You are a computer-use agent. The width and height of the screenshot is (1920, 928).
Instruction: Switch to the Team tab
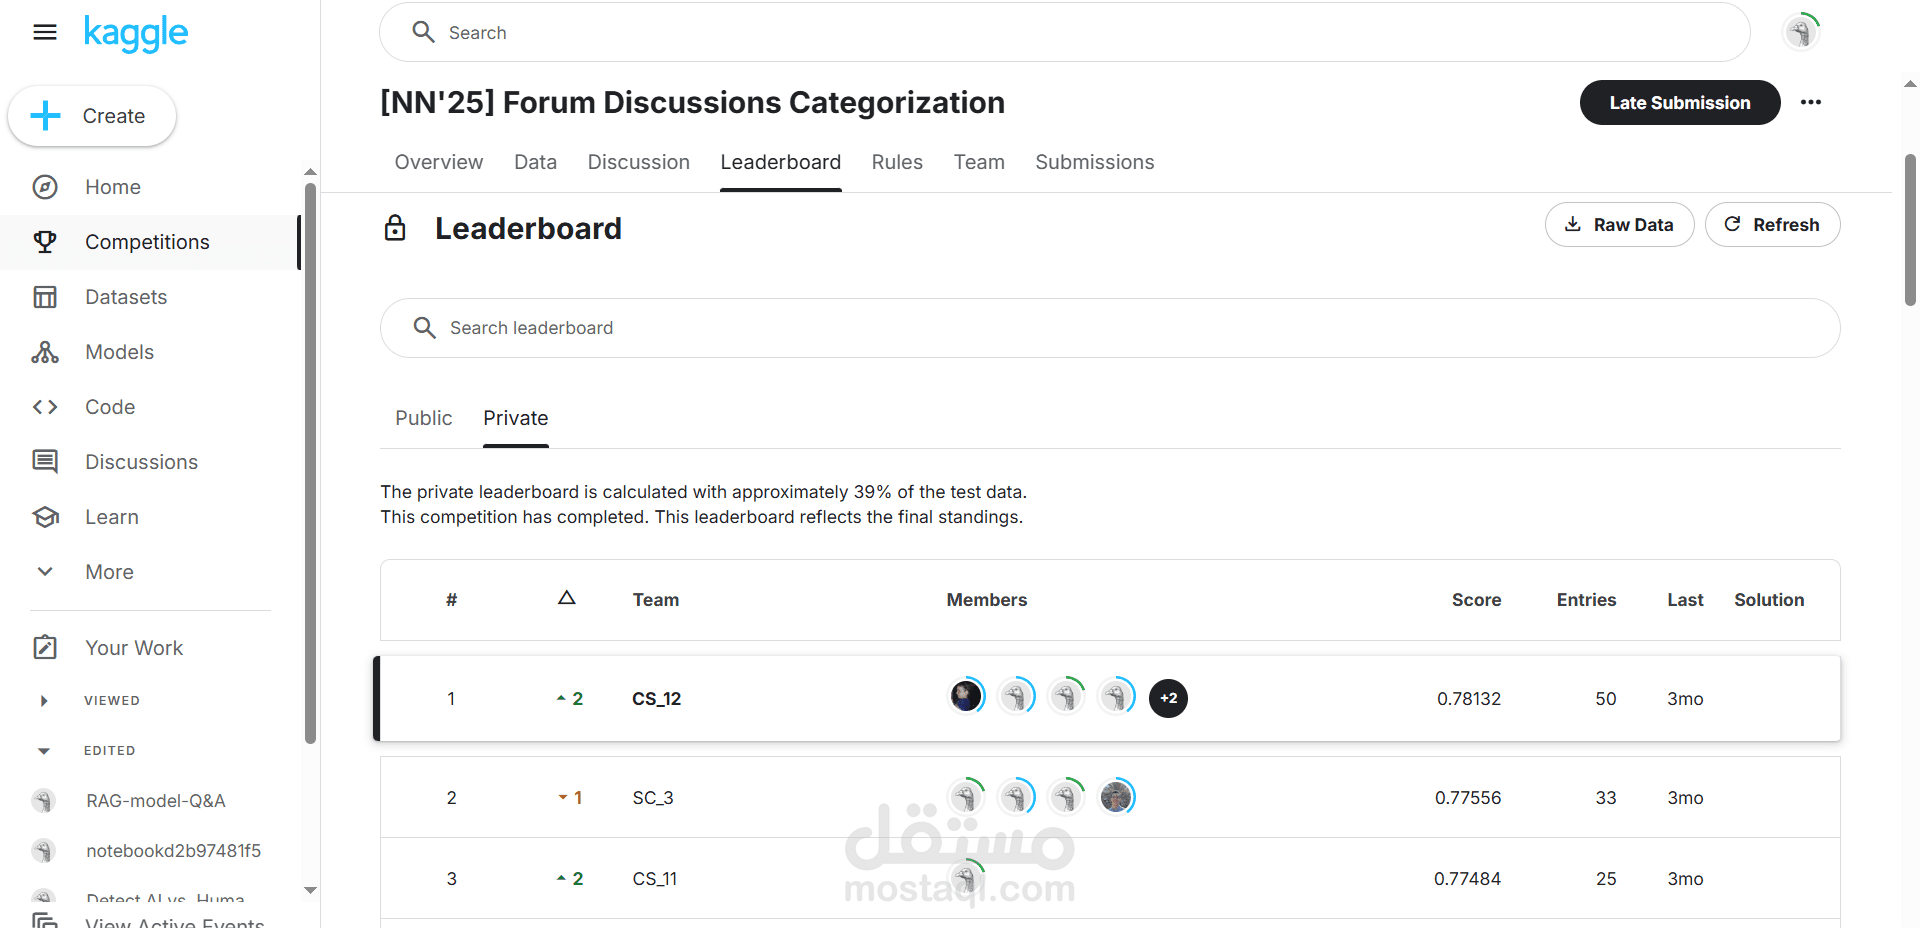979,162
